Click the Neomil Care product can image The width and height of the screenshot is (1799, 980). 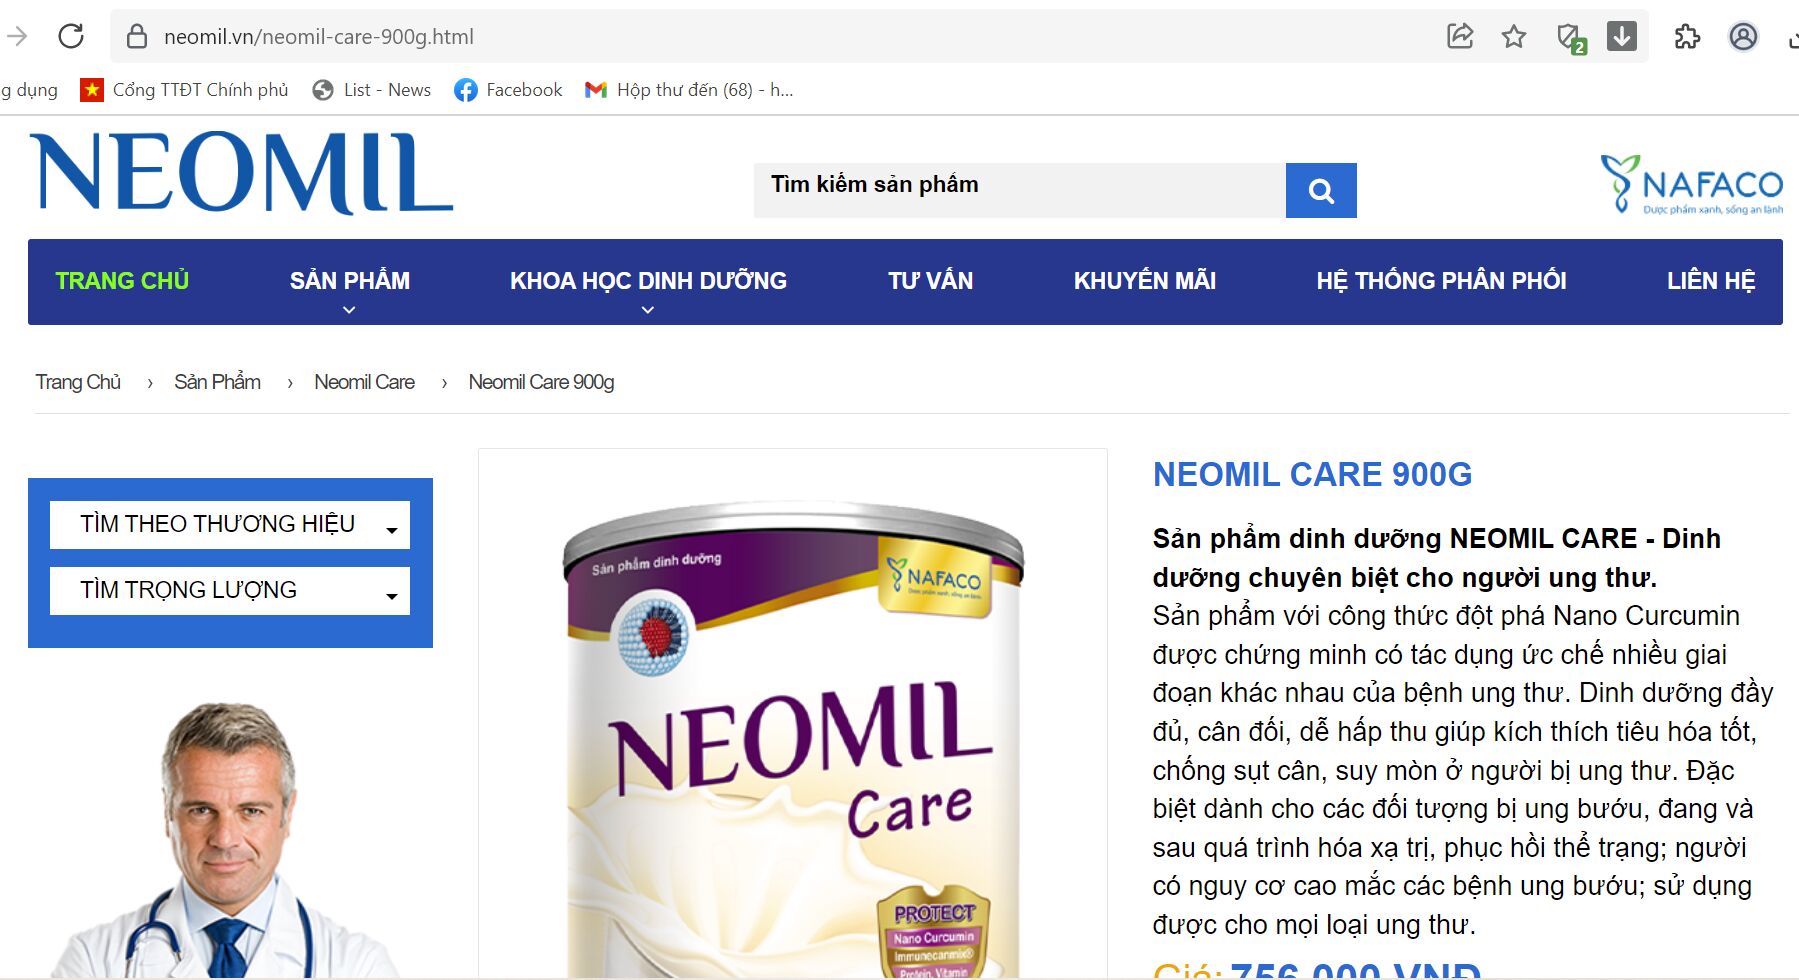click(793, 738)
